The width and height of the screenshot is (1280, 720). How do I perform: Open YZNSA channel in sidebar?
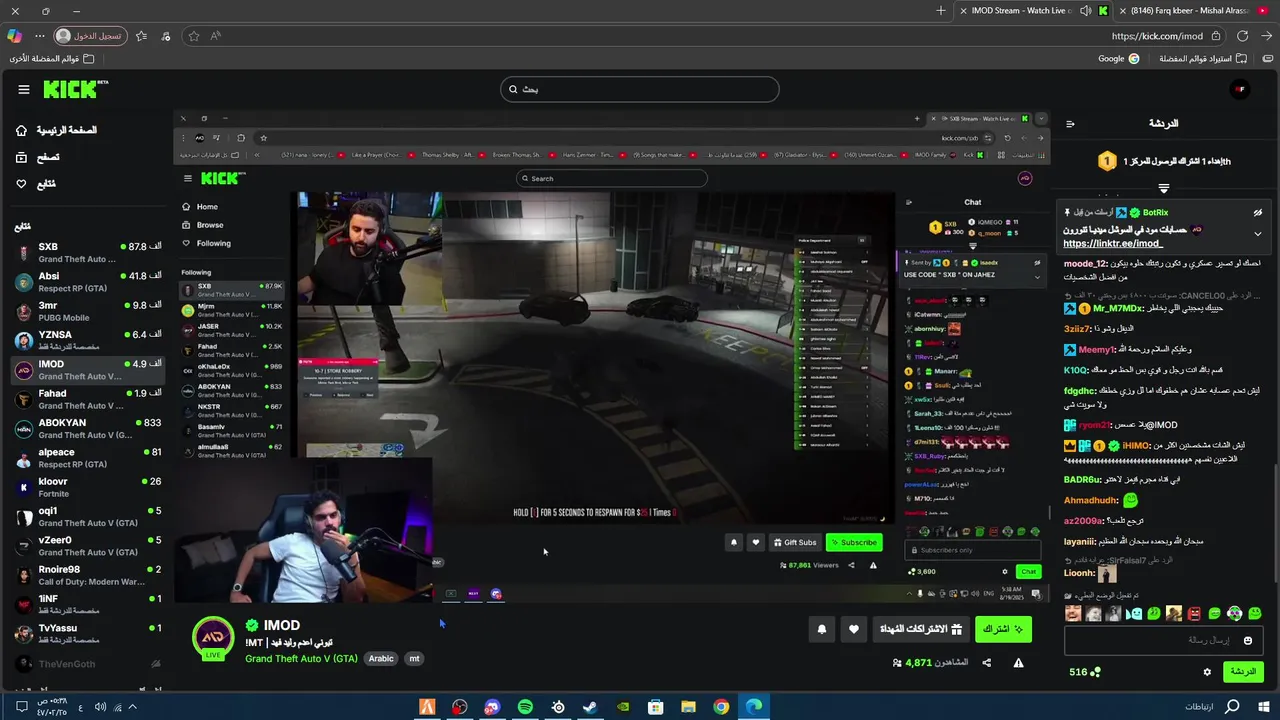click(88, 340)
